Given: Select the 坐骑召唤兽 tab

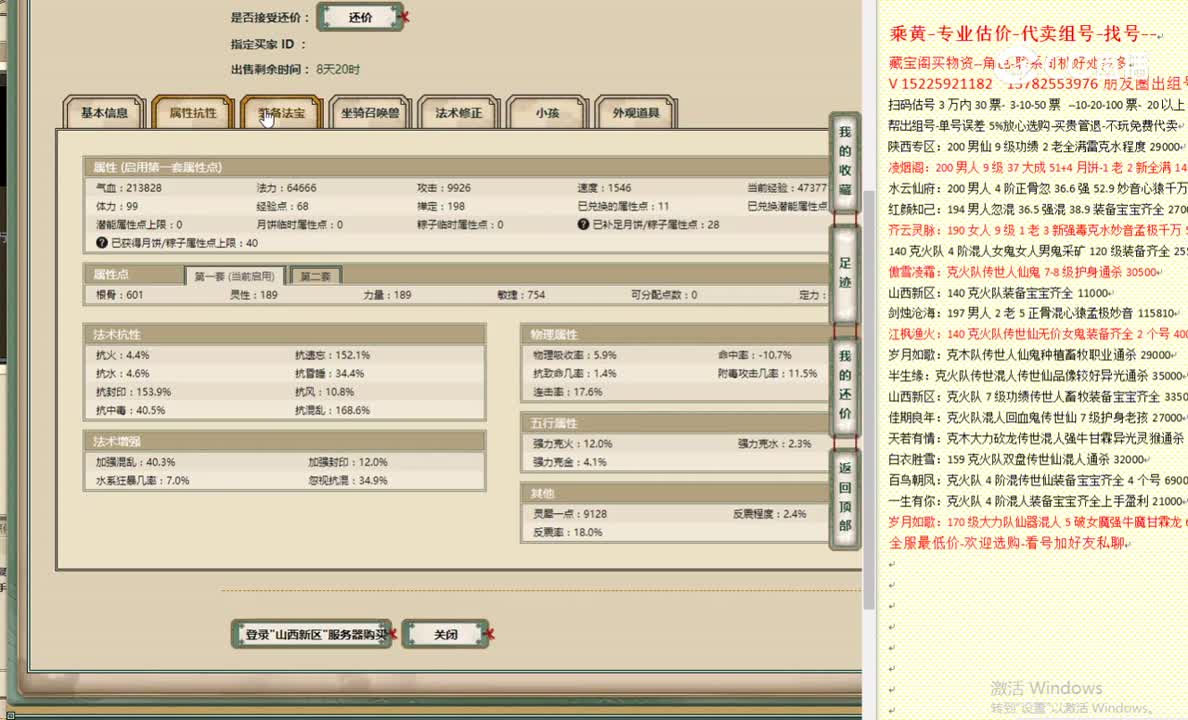Looking at the screenshot, I should (370, 113).
